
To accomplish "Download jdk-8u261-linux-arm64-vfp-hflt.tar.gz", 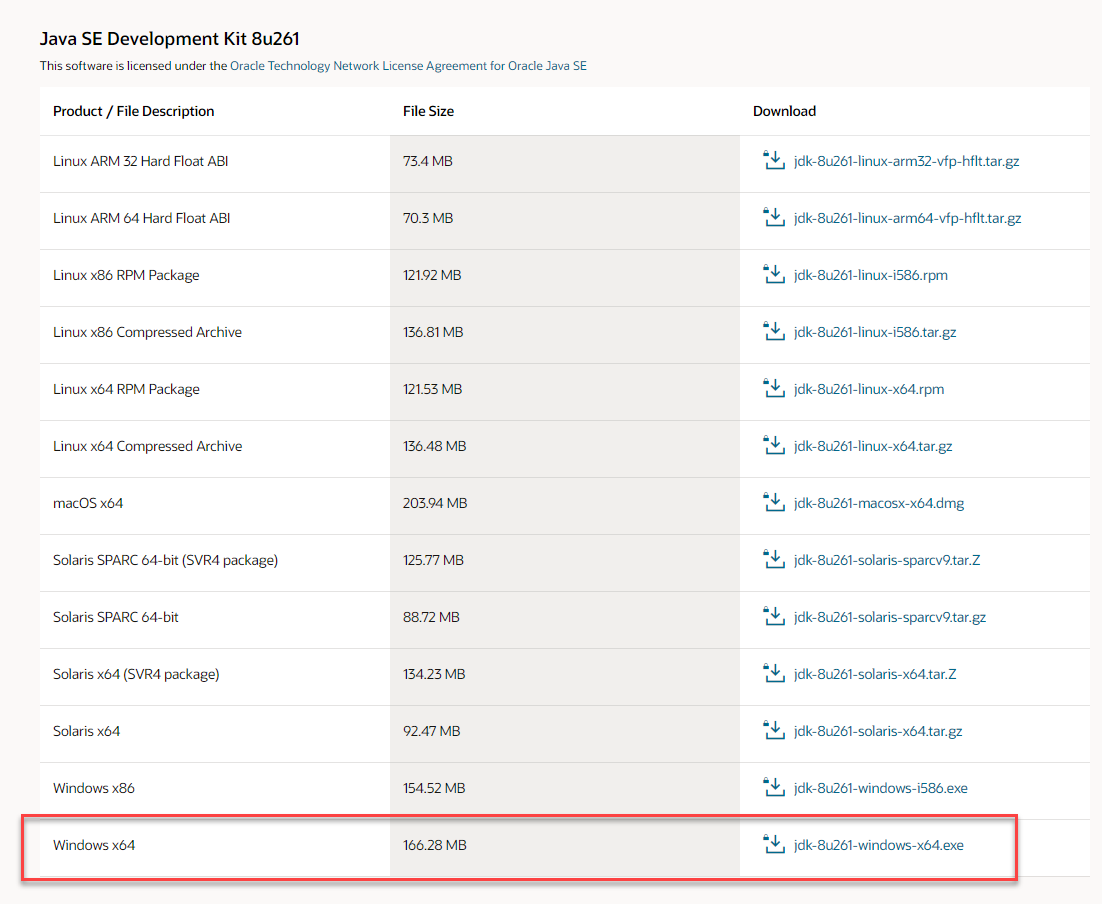I will [x=907, y=218].
